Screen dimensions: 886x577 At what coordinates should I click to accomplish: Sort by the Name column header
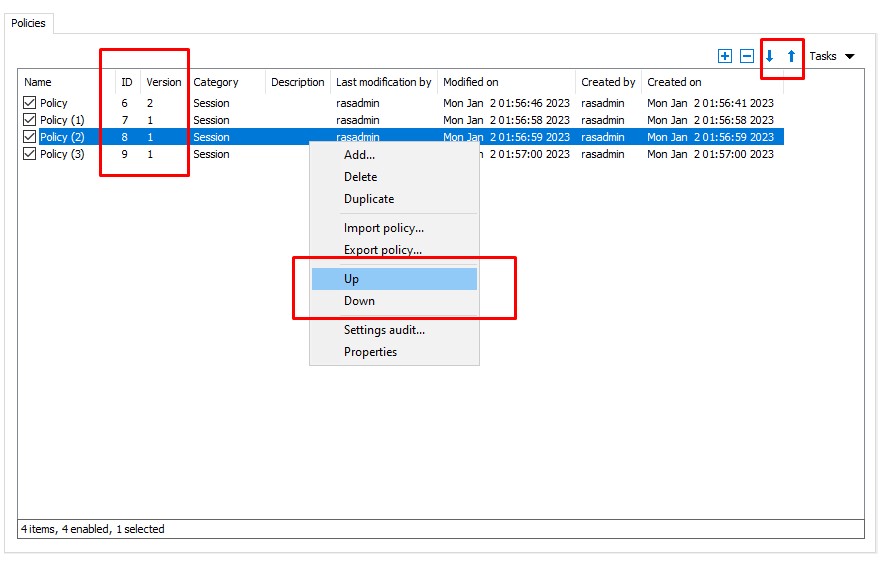point(38,82)
